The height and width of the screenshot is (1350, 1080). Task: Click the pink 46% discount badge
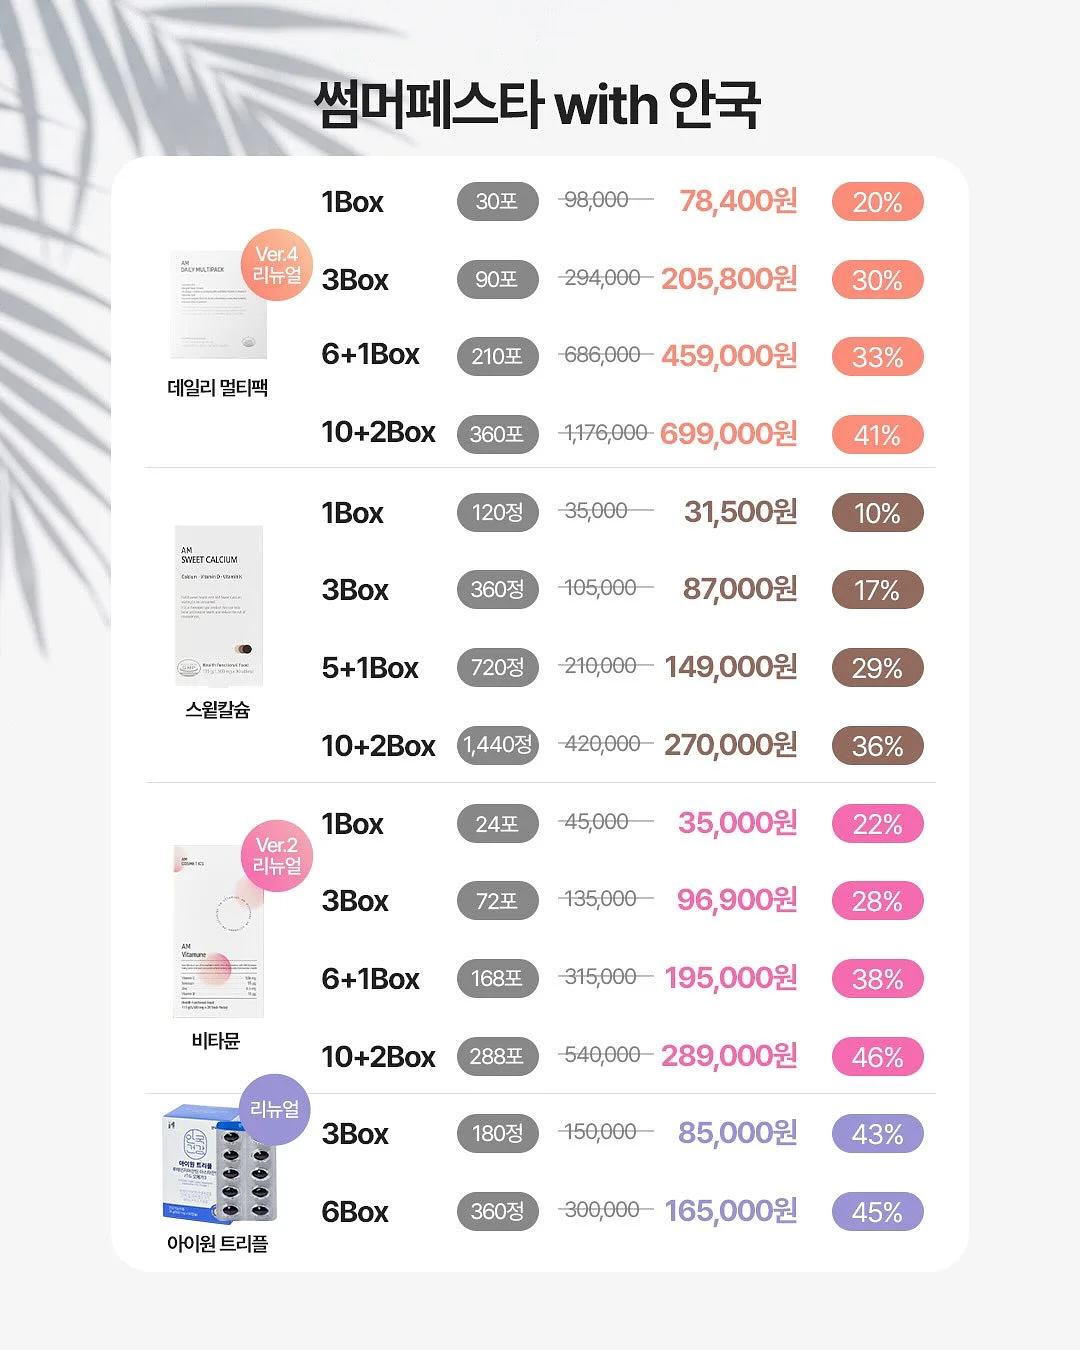pos(877,1057)
